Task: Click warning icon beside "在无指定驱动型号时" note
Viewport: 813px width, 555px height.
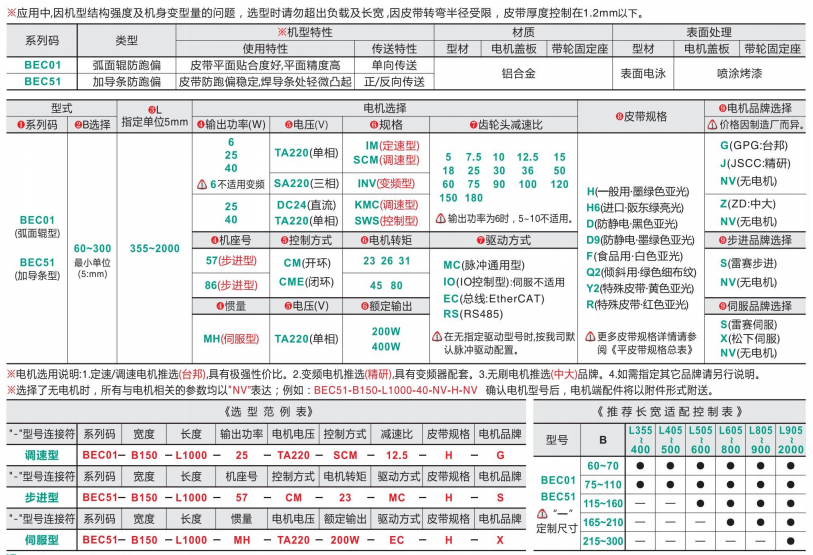Action: point(437,337)
